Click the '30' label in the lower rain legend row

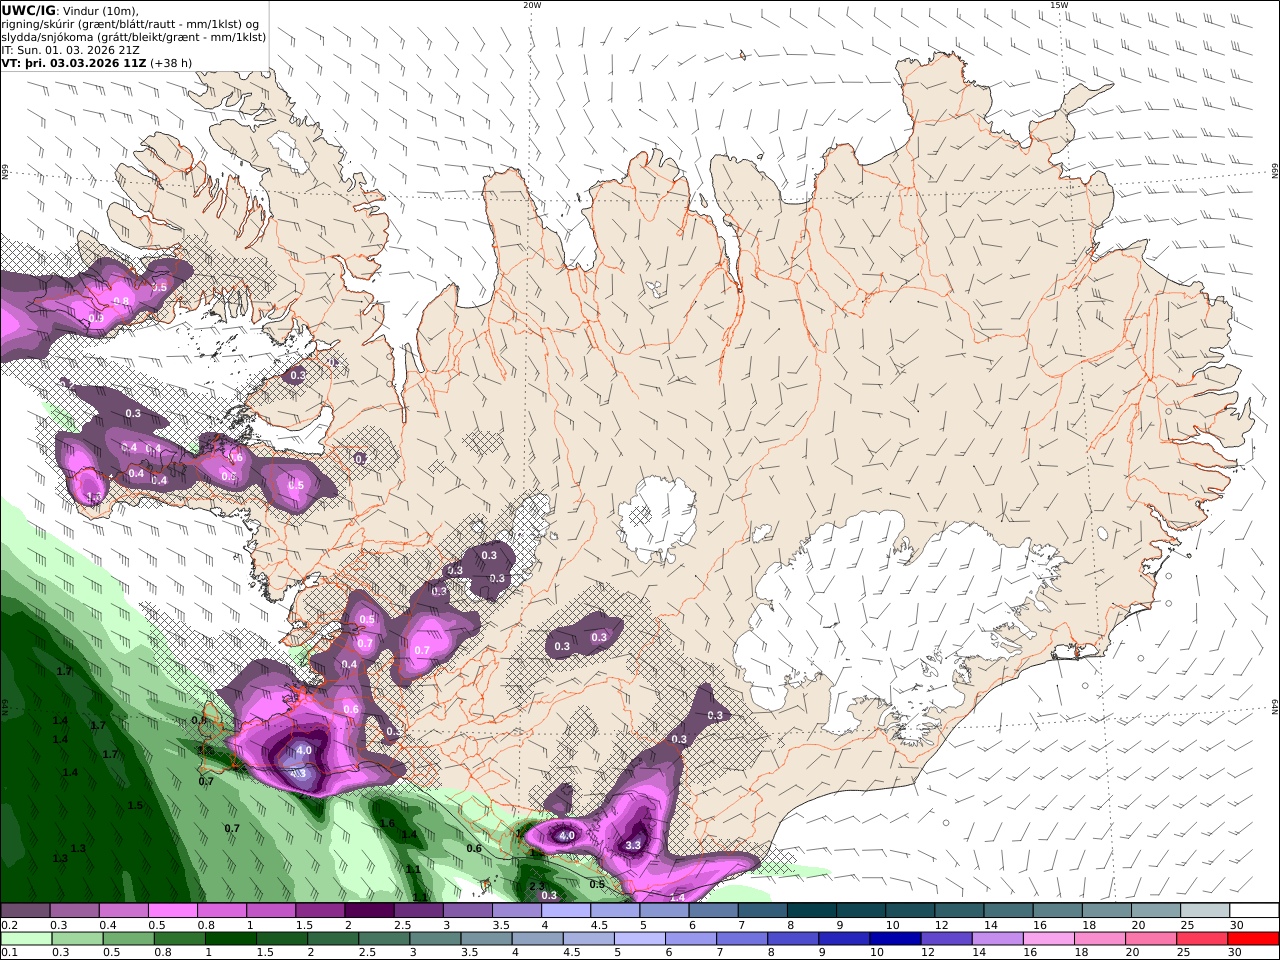(1236, 953)
